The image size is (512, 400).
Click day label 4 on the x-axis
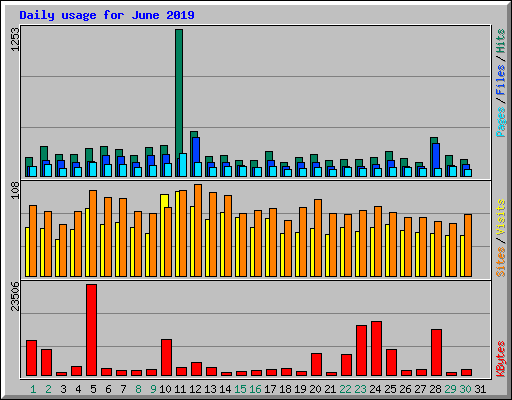point(78,389)
